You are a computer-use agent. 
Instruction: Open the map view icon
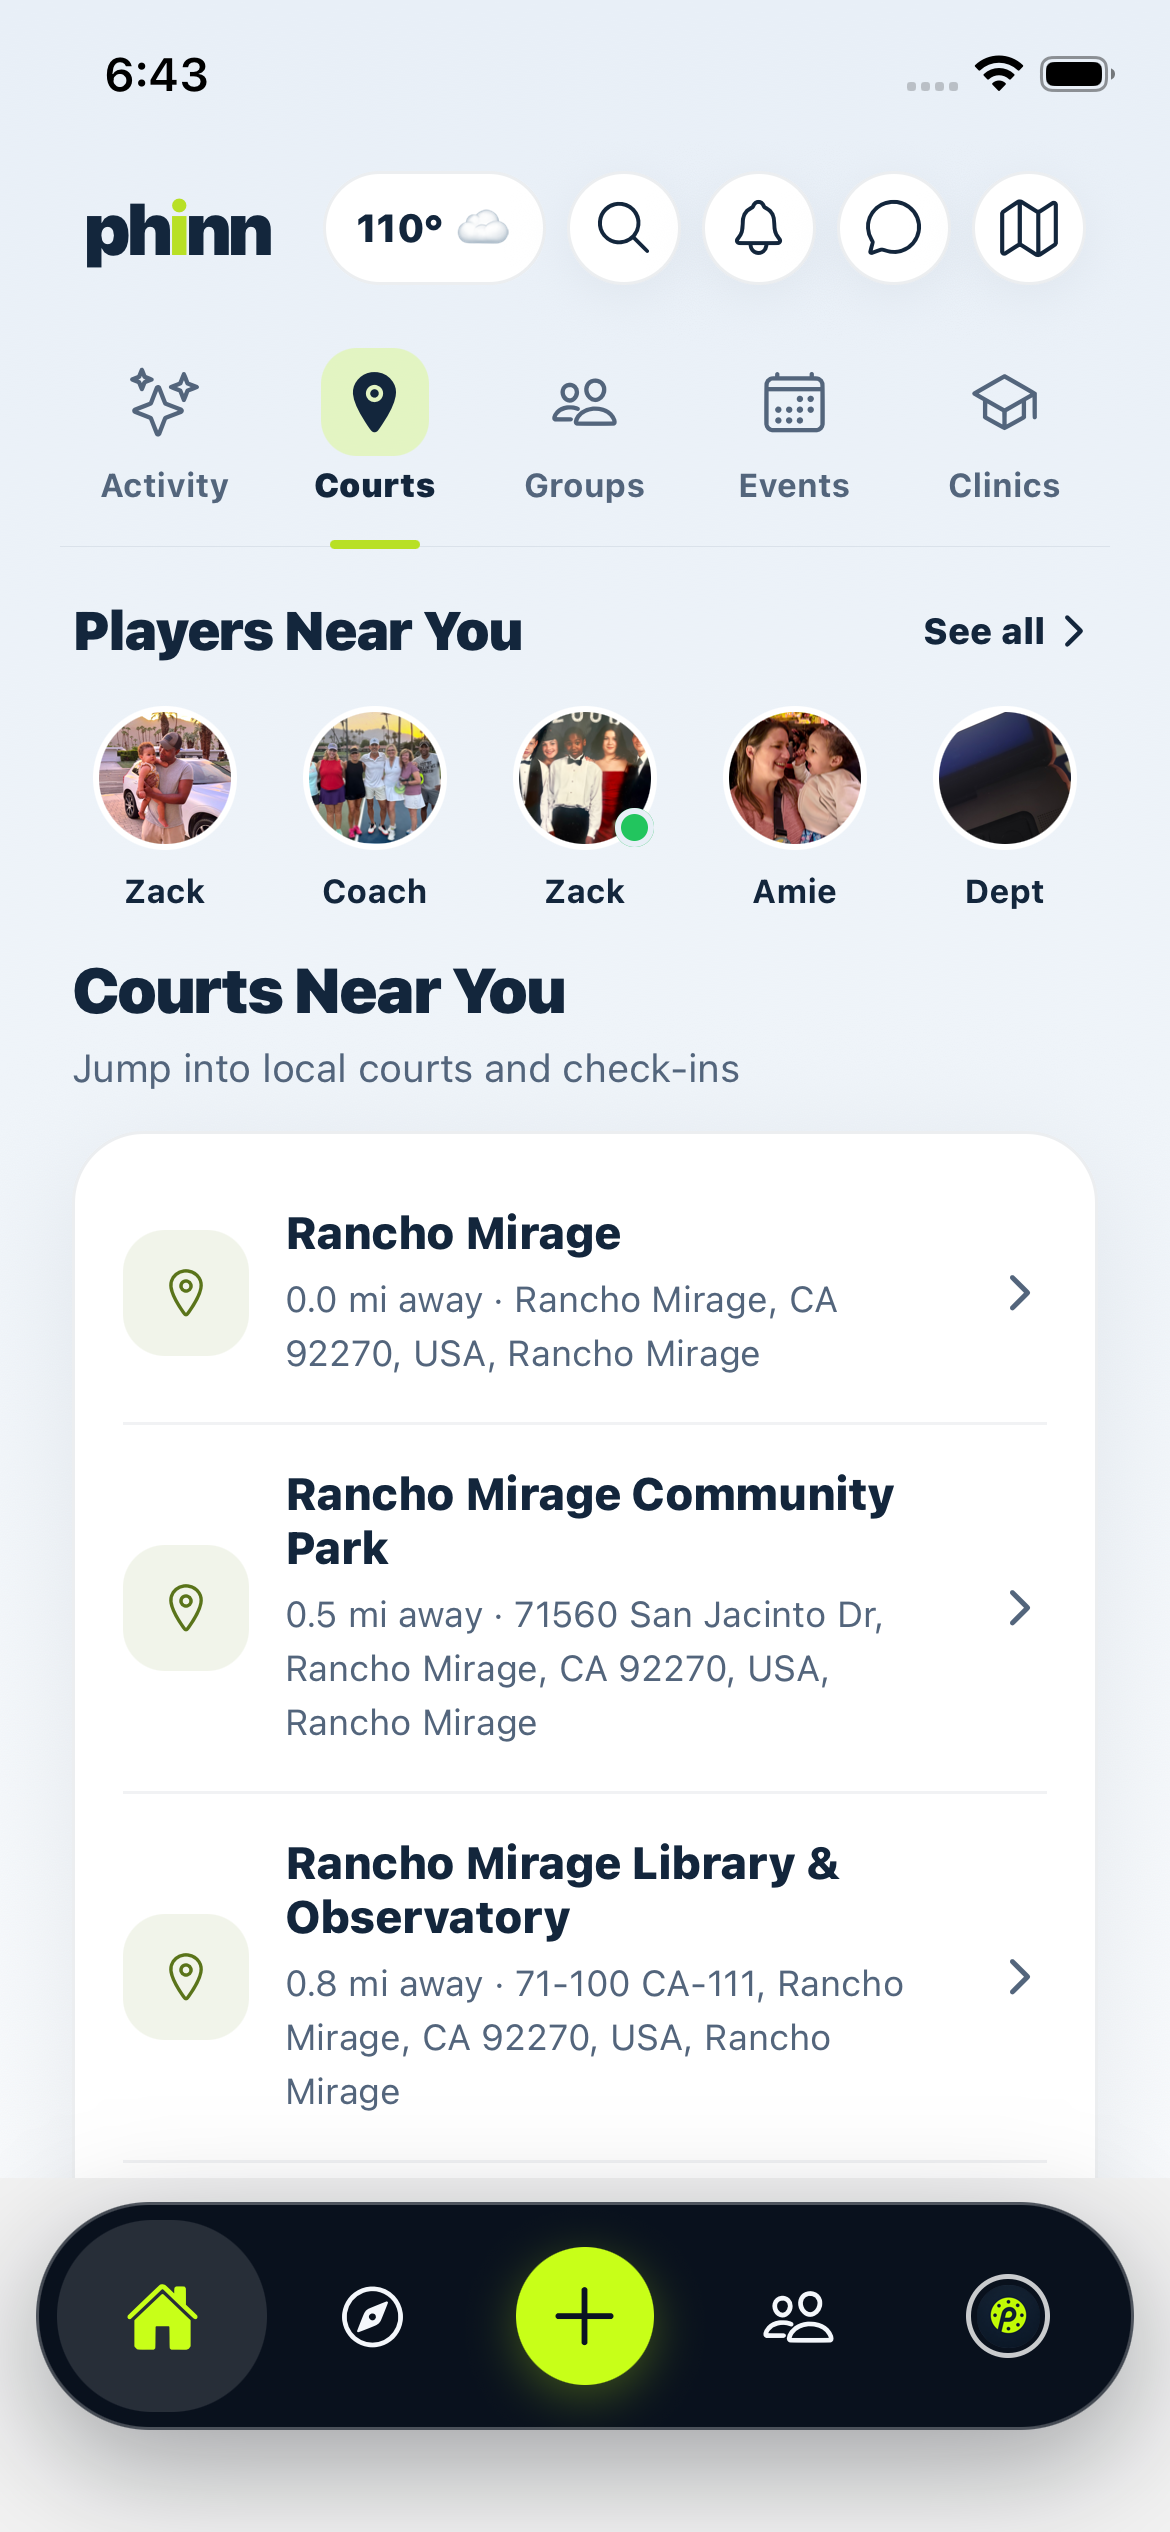click(x=1029, y=228)
